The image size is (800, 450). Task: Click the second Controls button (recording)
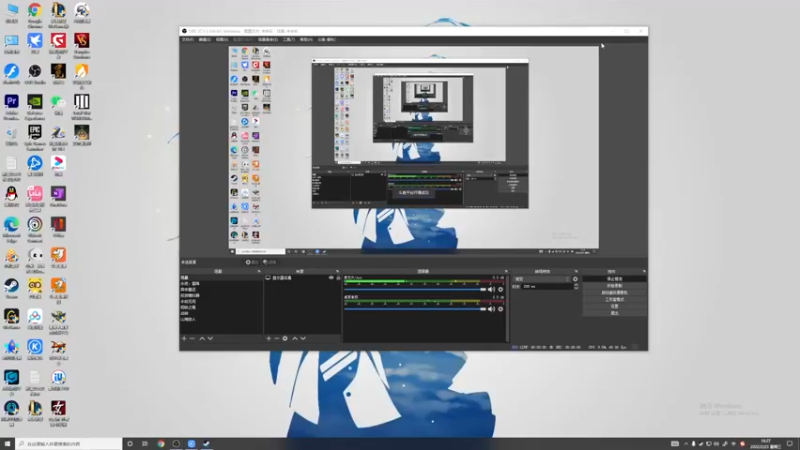coord(614,286)
